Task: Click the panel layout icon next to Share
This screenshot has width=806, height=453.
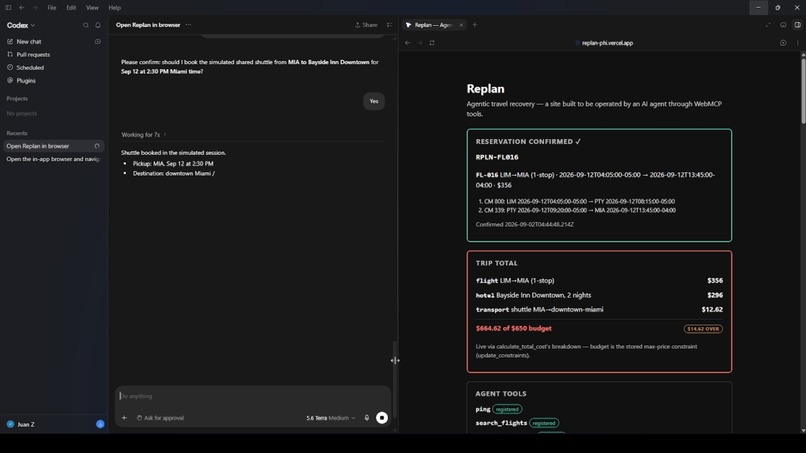Action: 389,25
